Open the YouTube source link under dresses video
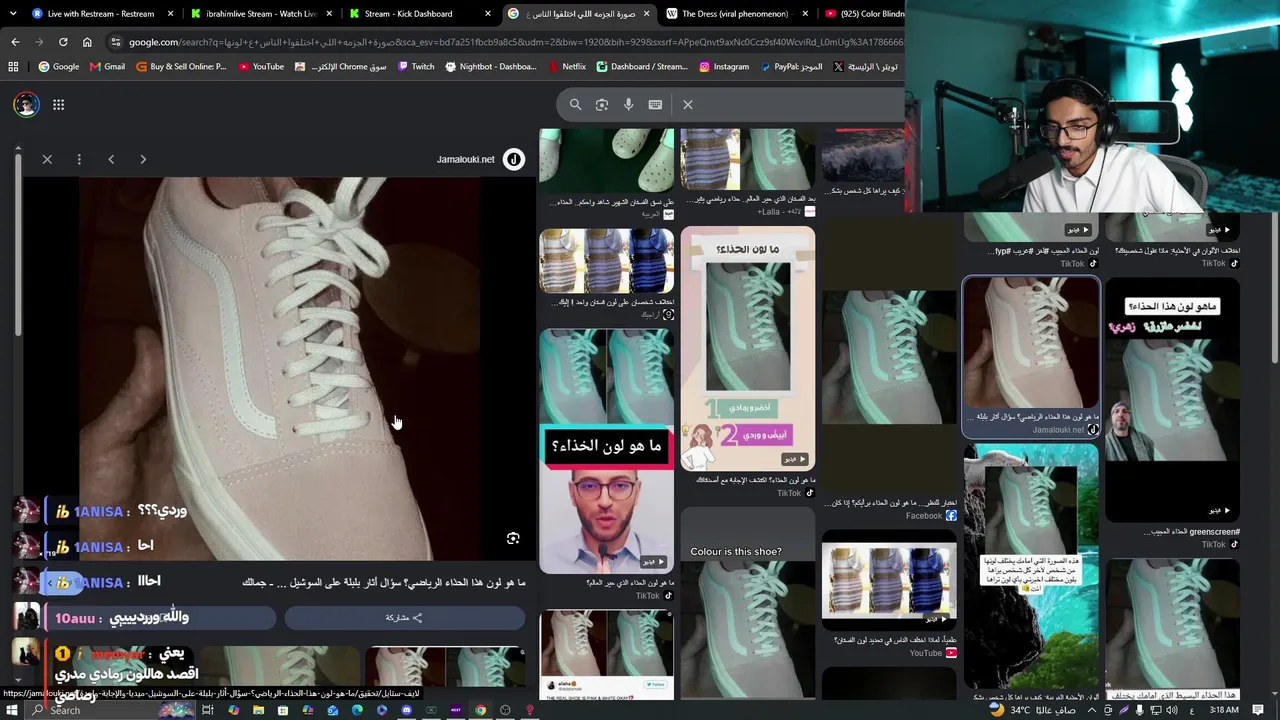Viewport: 1280px width, 720px height. [934, 653]
